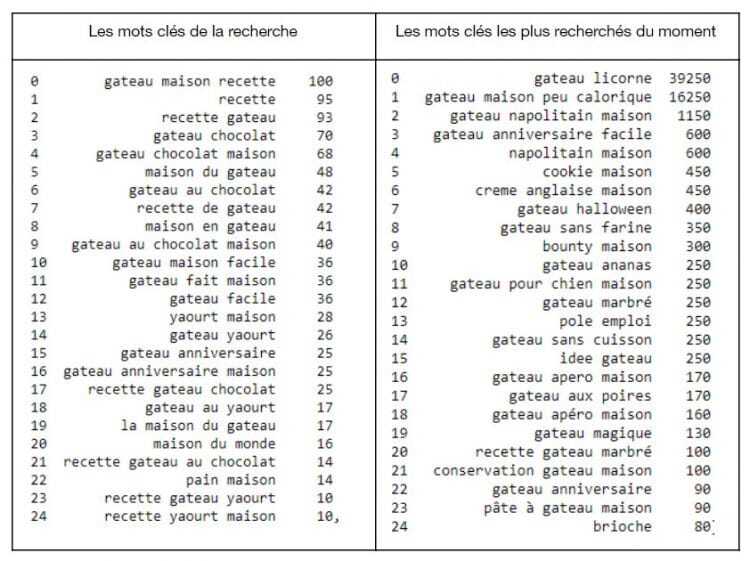Select the 'creme anglaise maison' entry

[563, 190]
